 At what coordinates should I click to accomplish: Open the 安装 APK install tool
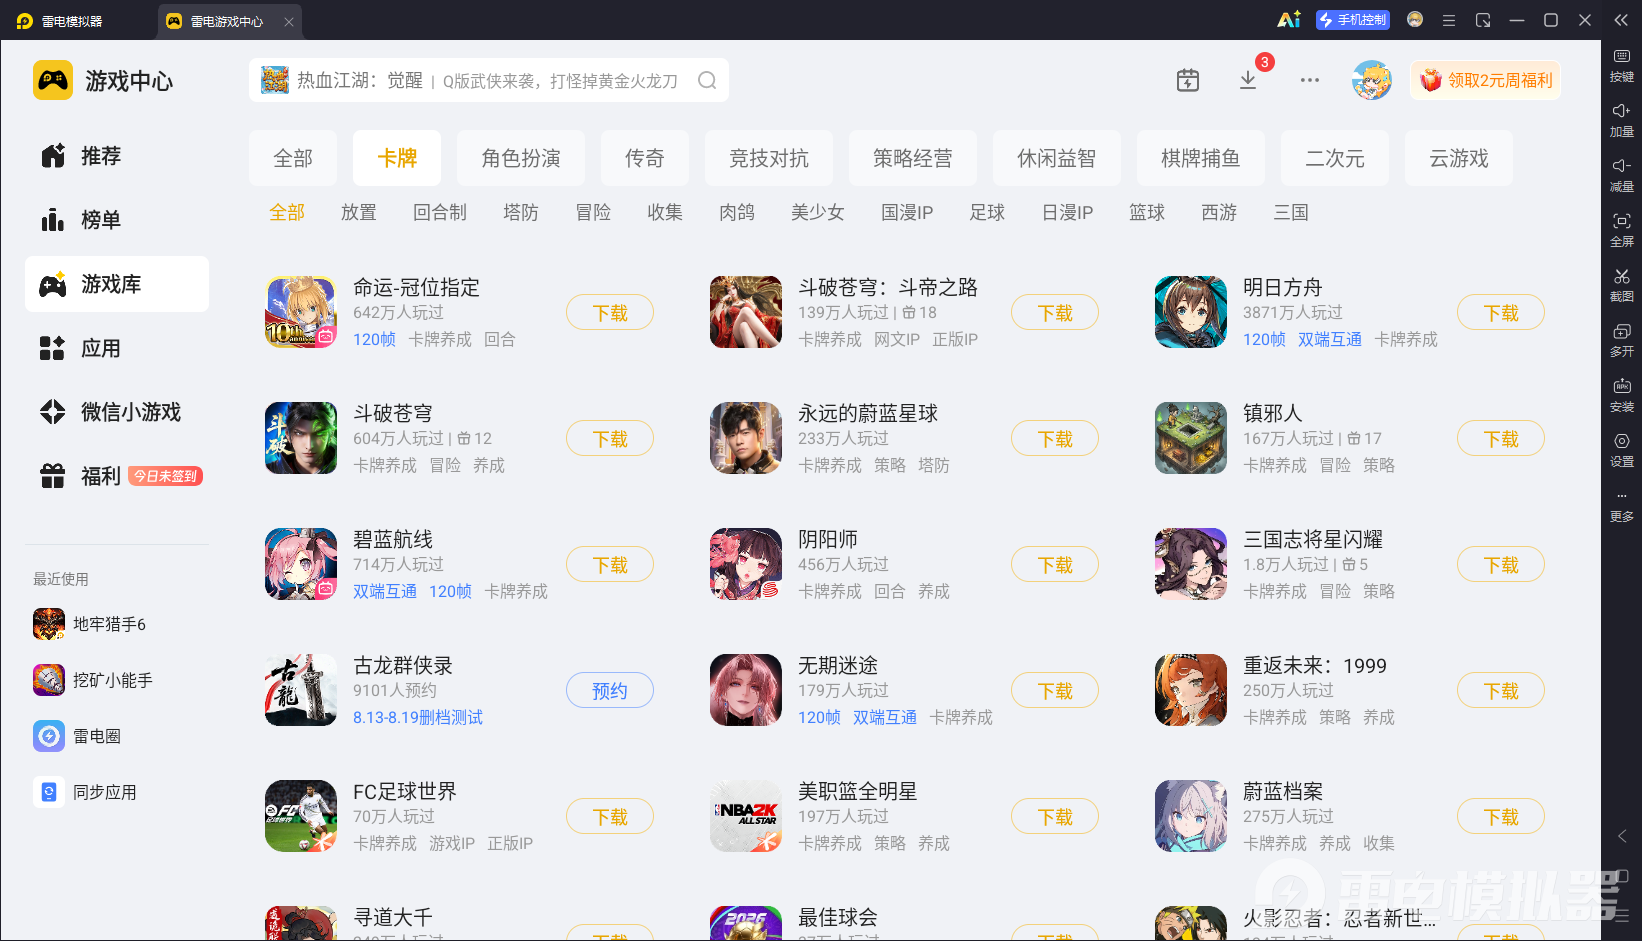(x=1622, y=395)
